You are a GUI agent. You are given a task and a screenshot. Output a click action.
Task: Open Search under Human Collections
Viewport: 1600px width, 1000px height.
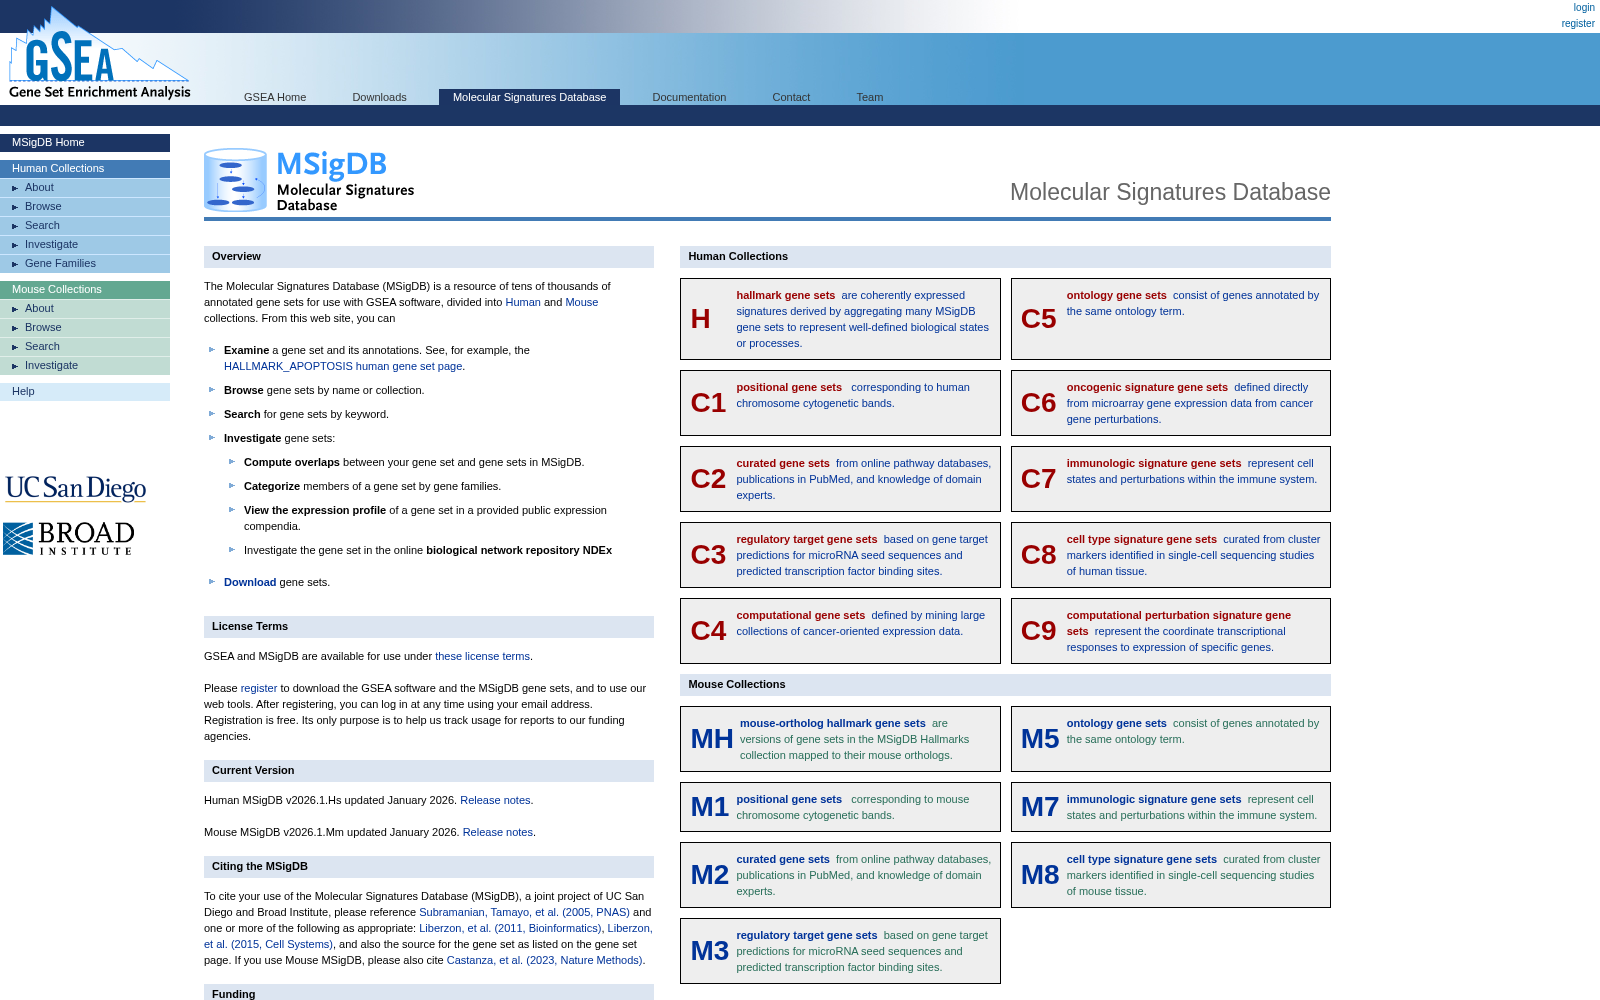85,226
